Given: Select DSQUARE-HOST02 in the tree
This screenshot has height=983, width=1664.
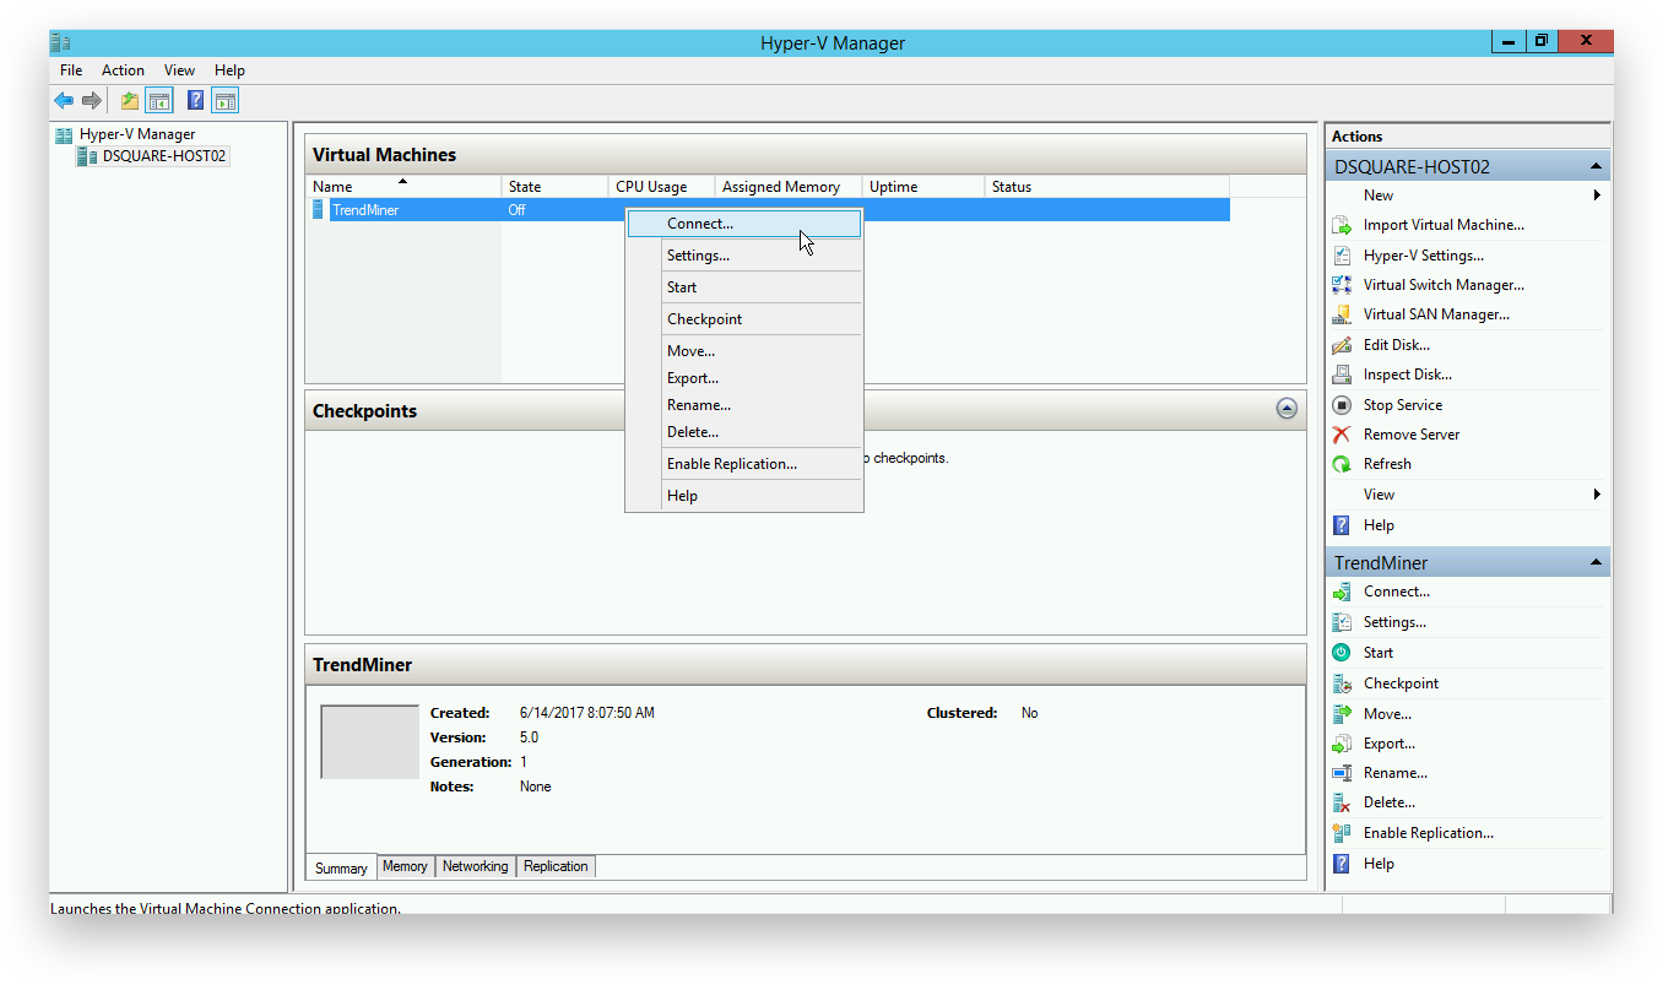Looking at the screenshot, I should point(164,156).
